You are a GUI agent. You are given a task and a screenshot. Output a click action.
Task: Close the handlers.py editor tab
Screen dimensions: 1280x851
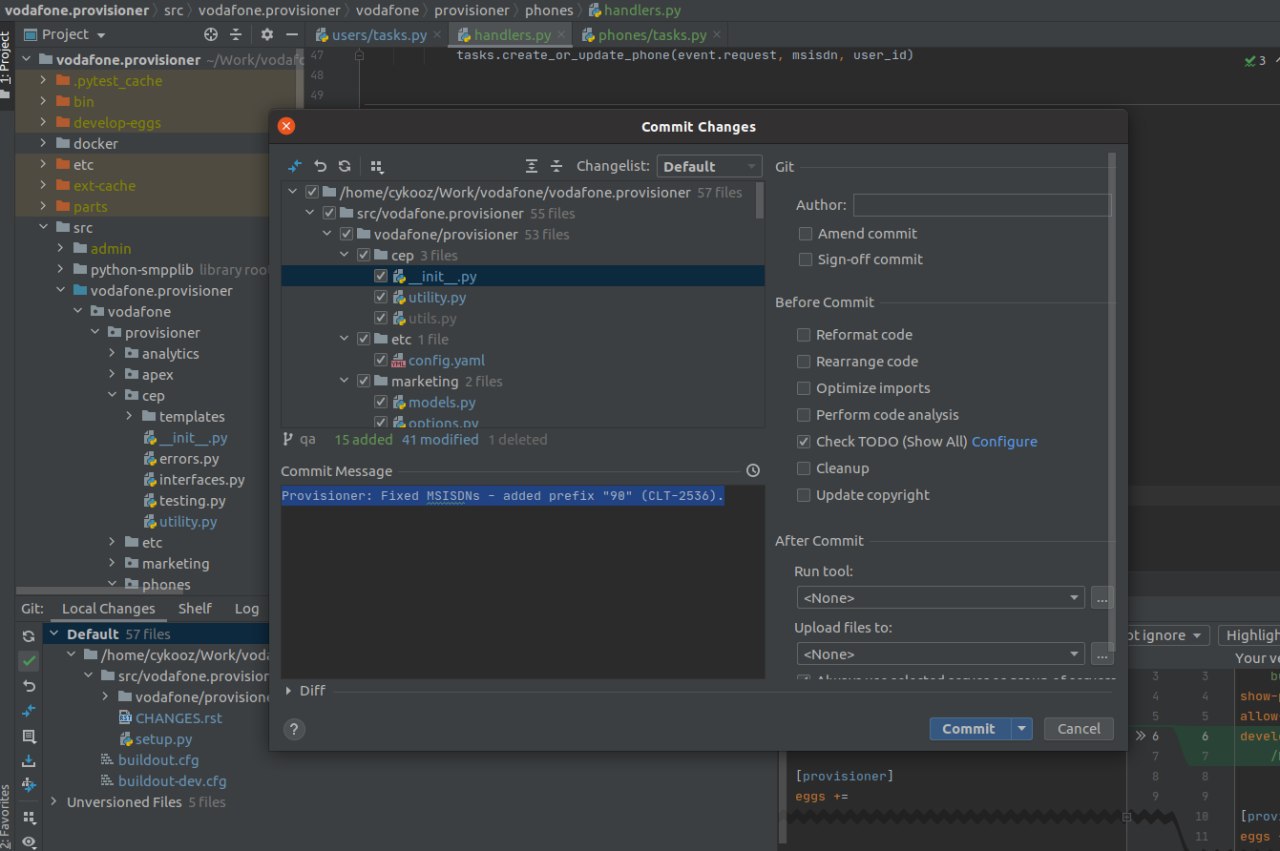562,34
